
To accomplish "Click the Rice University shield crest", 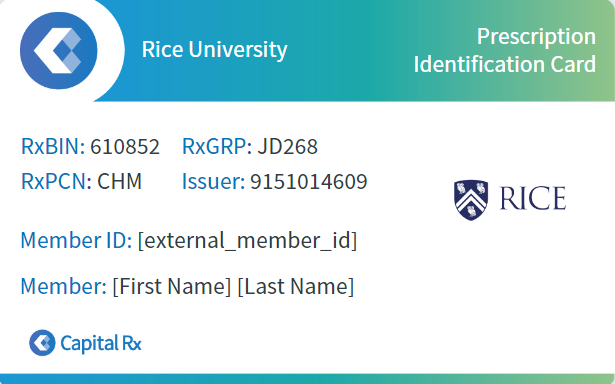I will coord(471,200).
